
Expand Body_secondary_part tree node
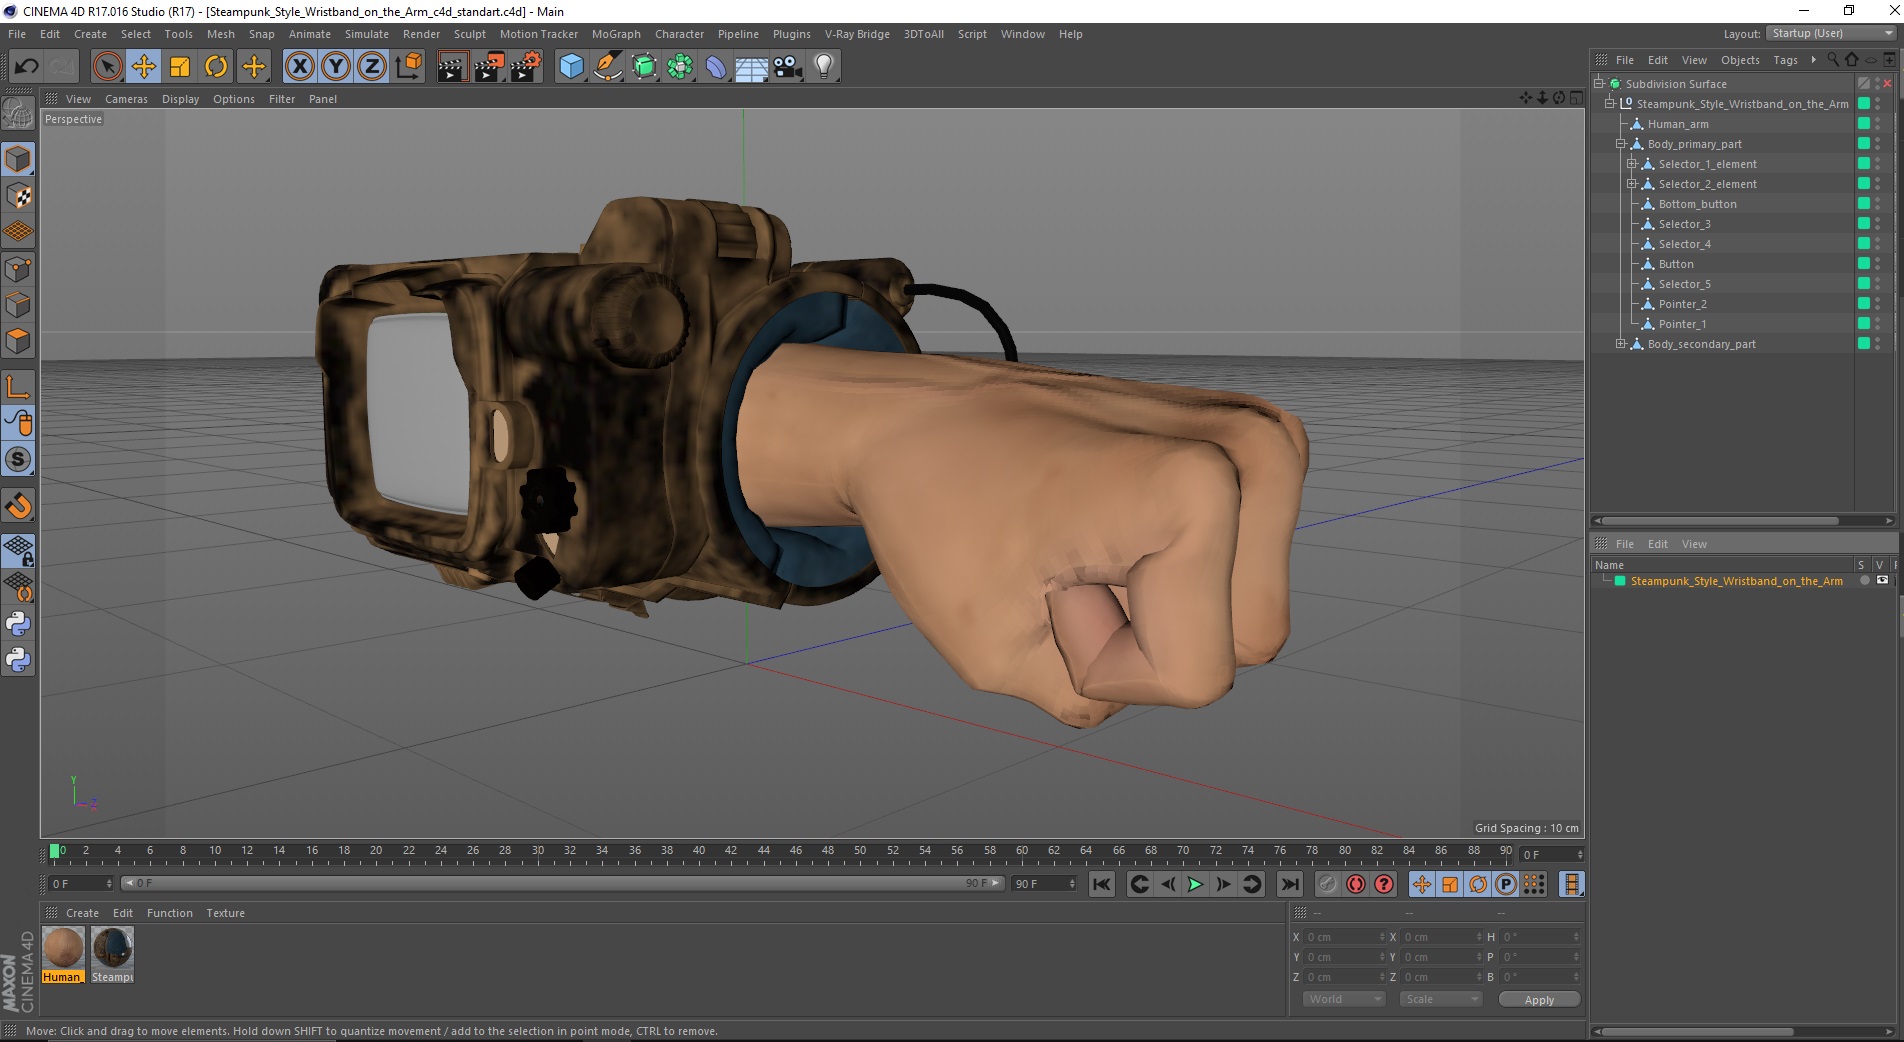pyautogui.click(x=1621, y=344)
